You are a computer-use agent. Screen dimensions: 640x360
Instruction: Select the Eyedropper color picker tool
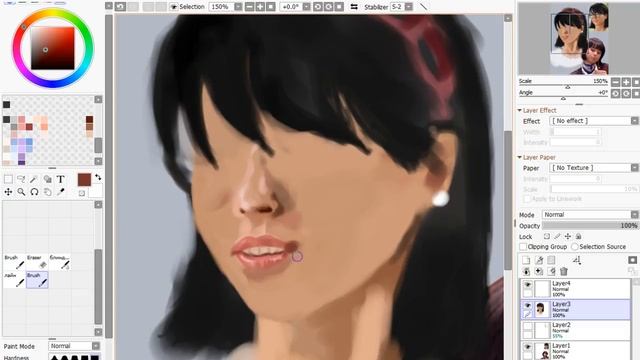tap(60, 192)
